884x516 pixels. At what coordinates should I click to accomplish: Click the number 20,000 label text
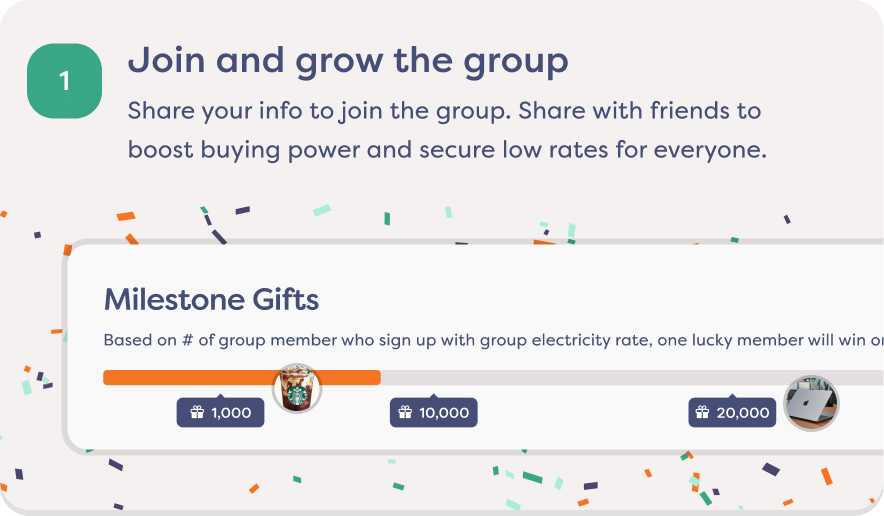click(x=744, y=412)
